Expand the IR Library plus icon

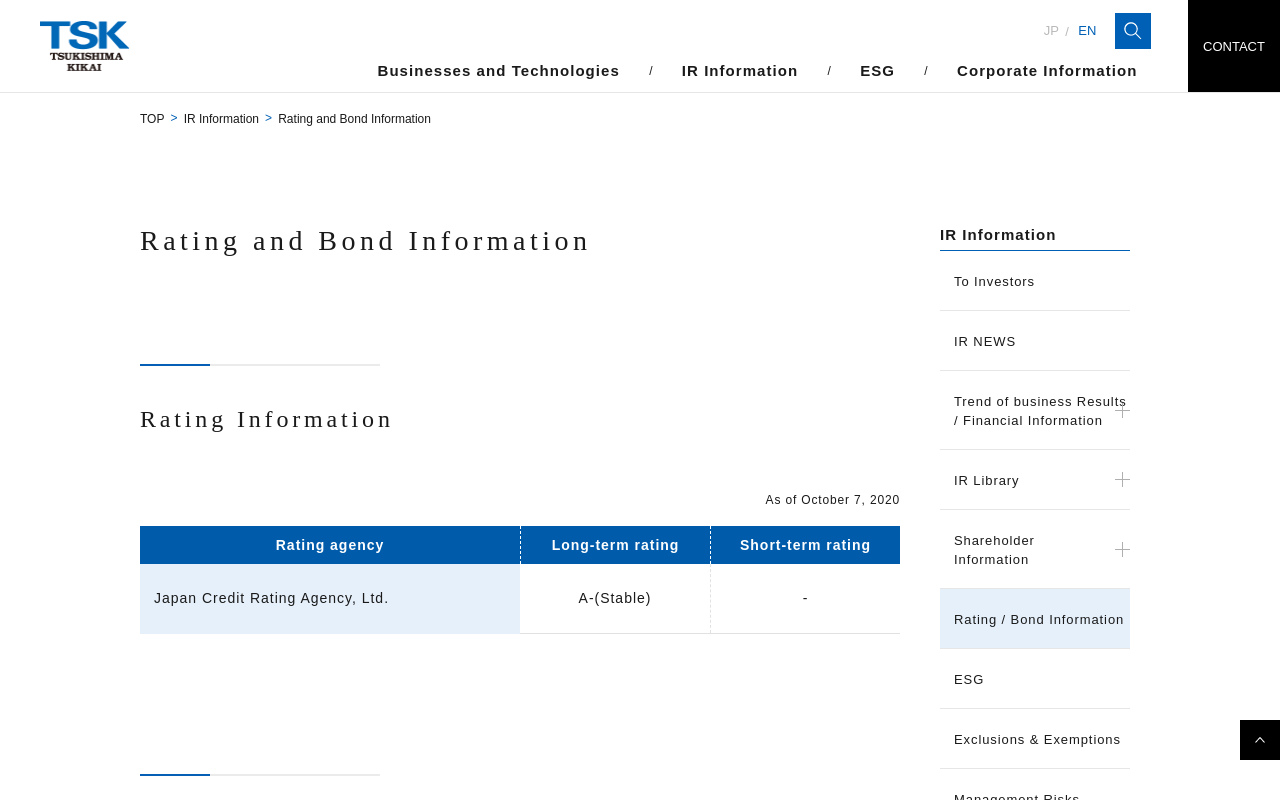(1122, 480)
